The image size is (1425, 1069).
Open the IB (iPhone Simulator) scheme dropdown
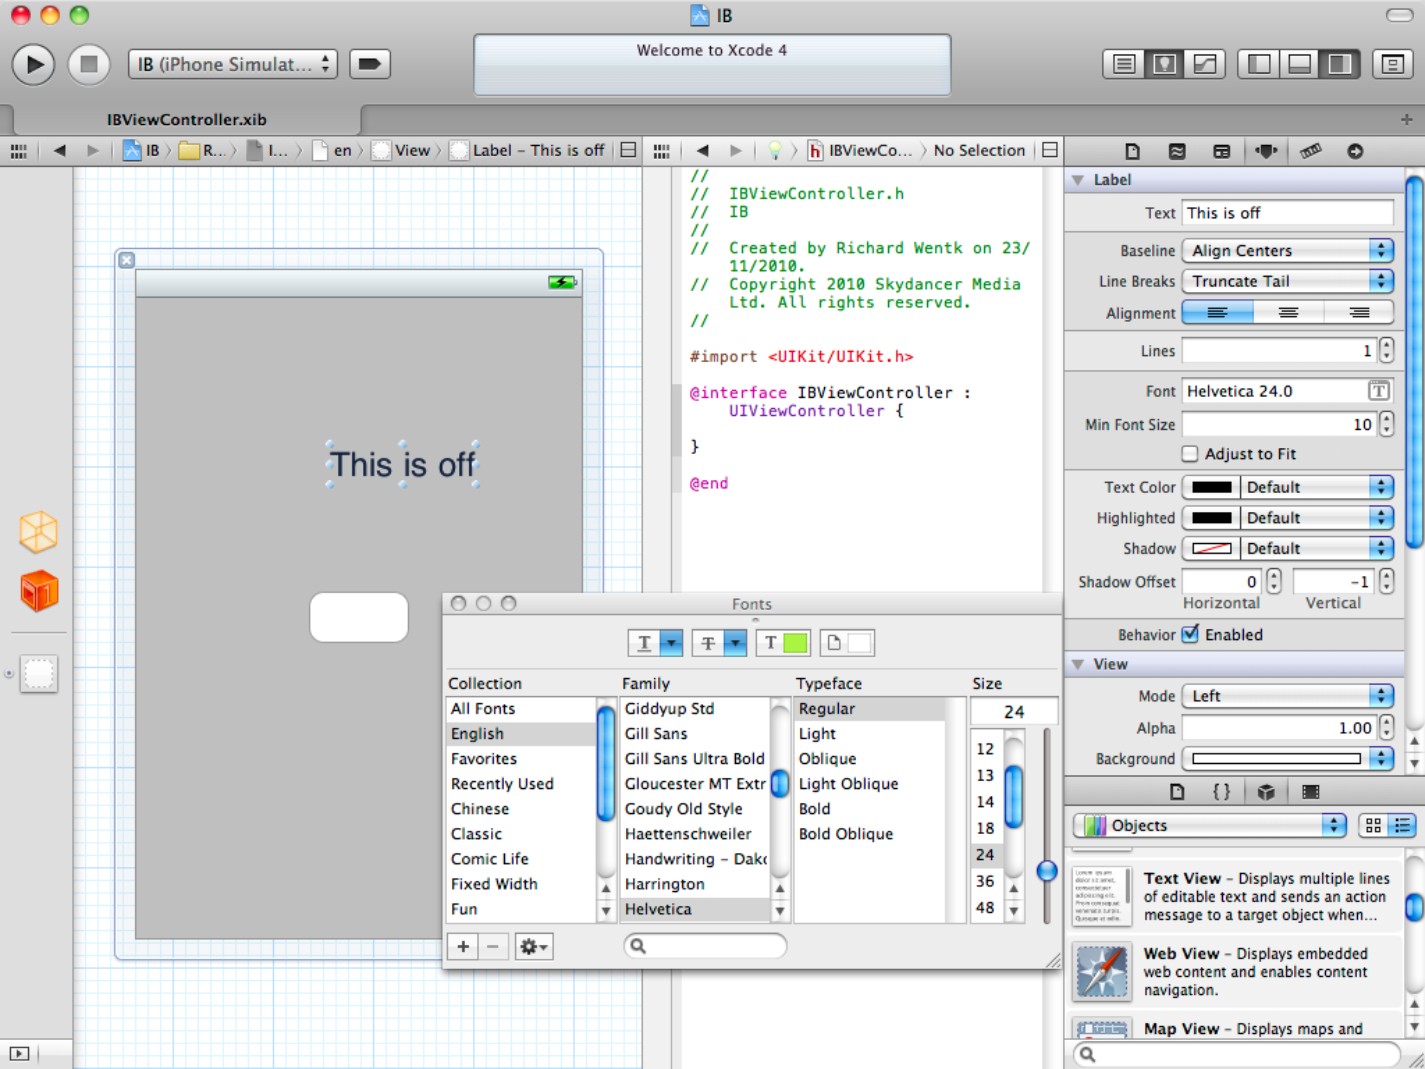(232, 64)
